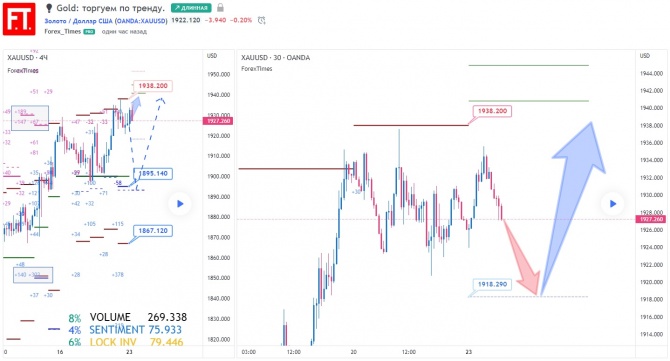Image resolution: width=670 pixels, height=361 pixels.
Task: Open Forex_Times author profile link
Action: (x=62, y=32)
